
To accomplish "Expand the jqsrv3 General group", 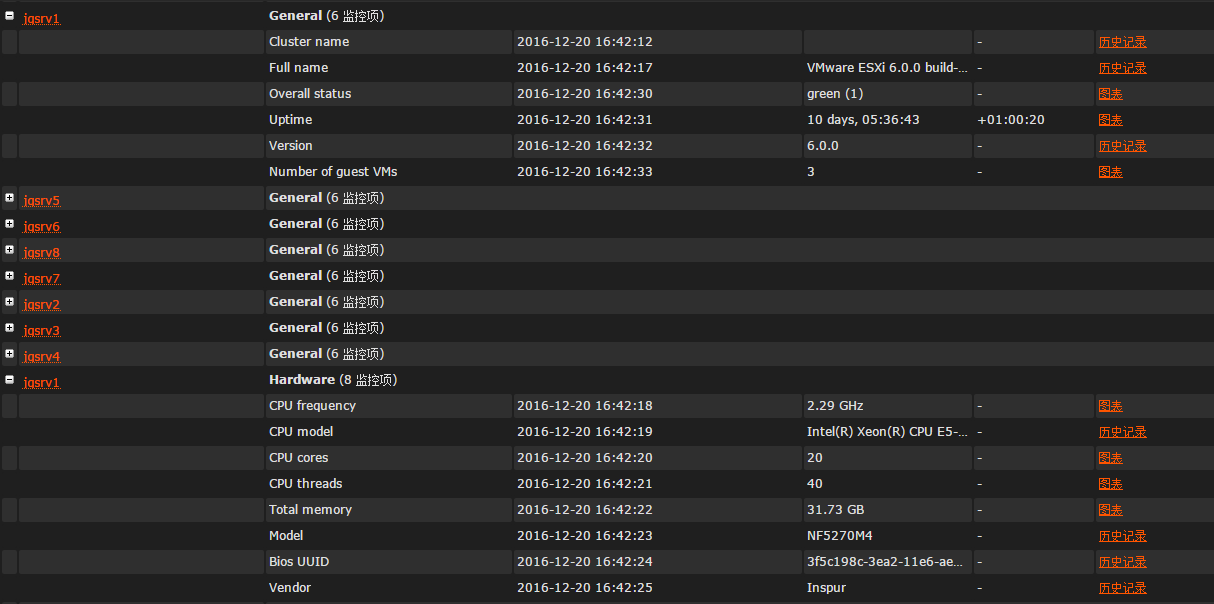I will (x=9, y=328).
